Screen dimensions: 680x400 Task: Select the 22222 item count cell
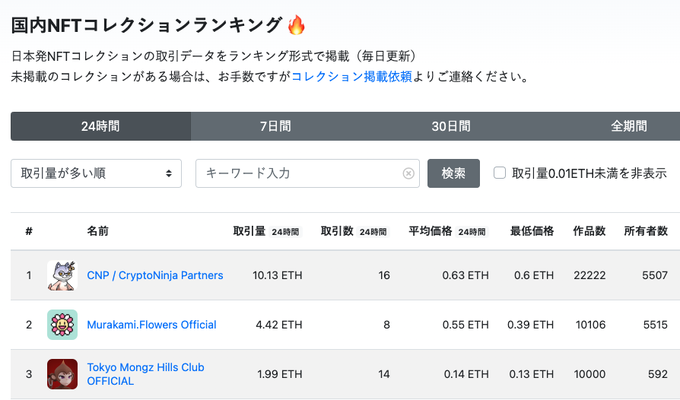(x=590, y=275)
